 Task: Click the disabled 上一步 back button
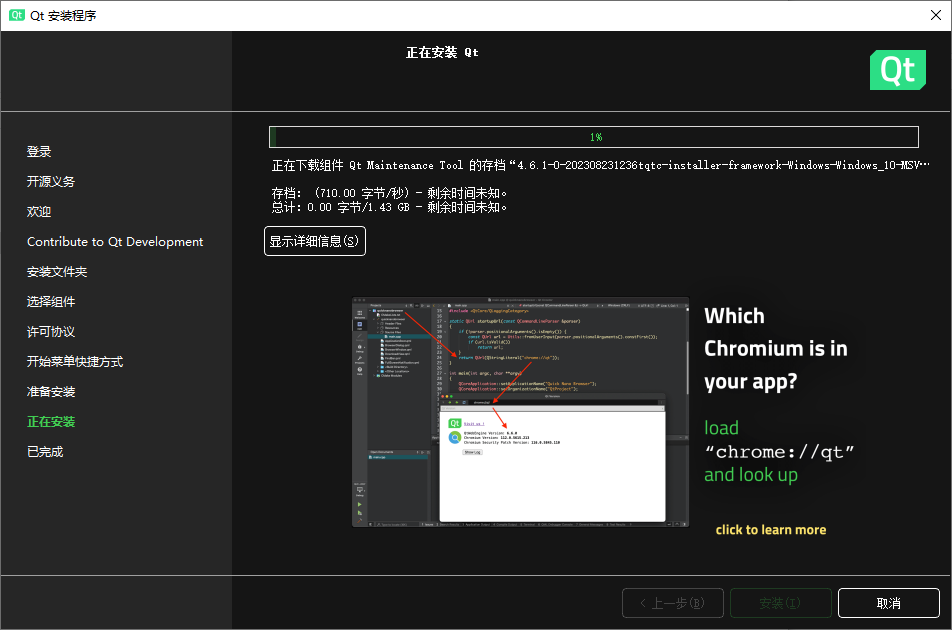tap(673, 603)
